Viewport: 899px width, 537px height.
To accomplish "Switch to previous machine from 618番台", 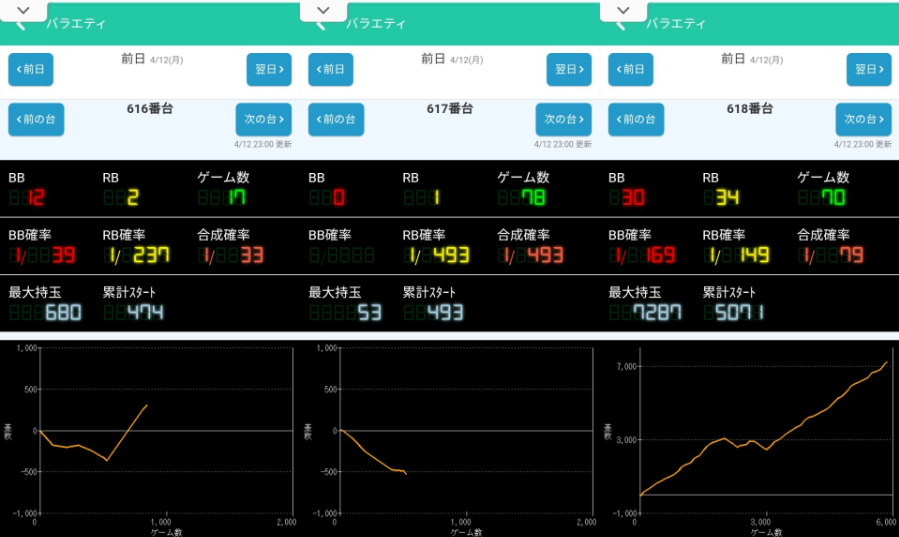I will [636, 119].
